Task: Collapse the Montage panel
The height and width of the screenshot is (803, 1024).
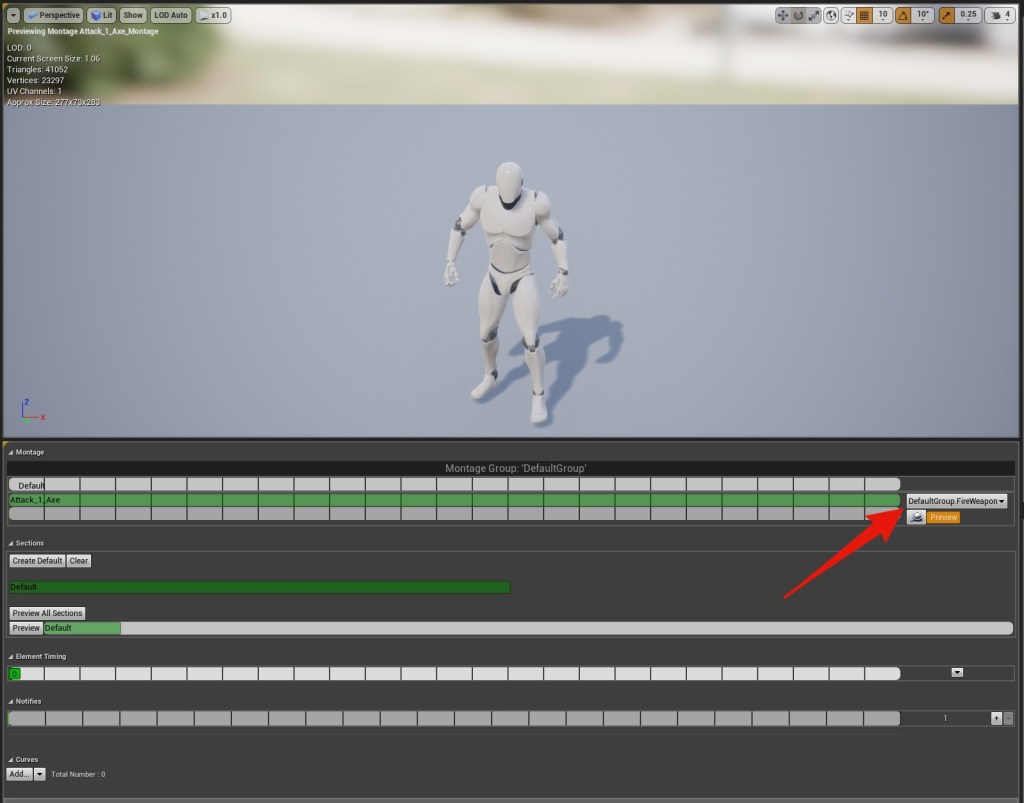Action: click(10, 452)
